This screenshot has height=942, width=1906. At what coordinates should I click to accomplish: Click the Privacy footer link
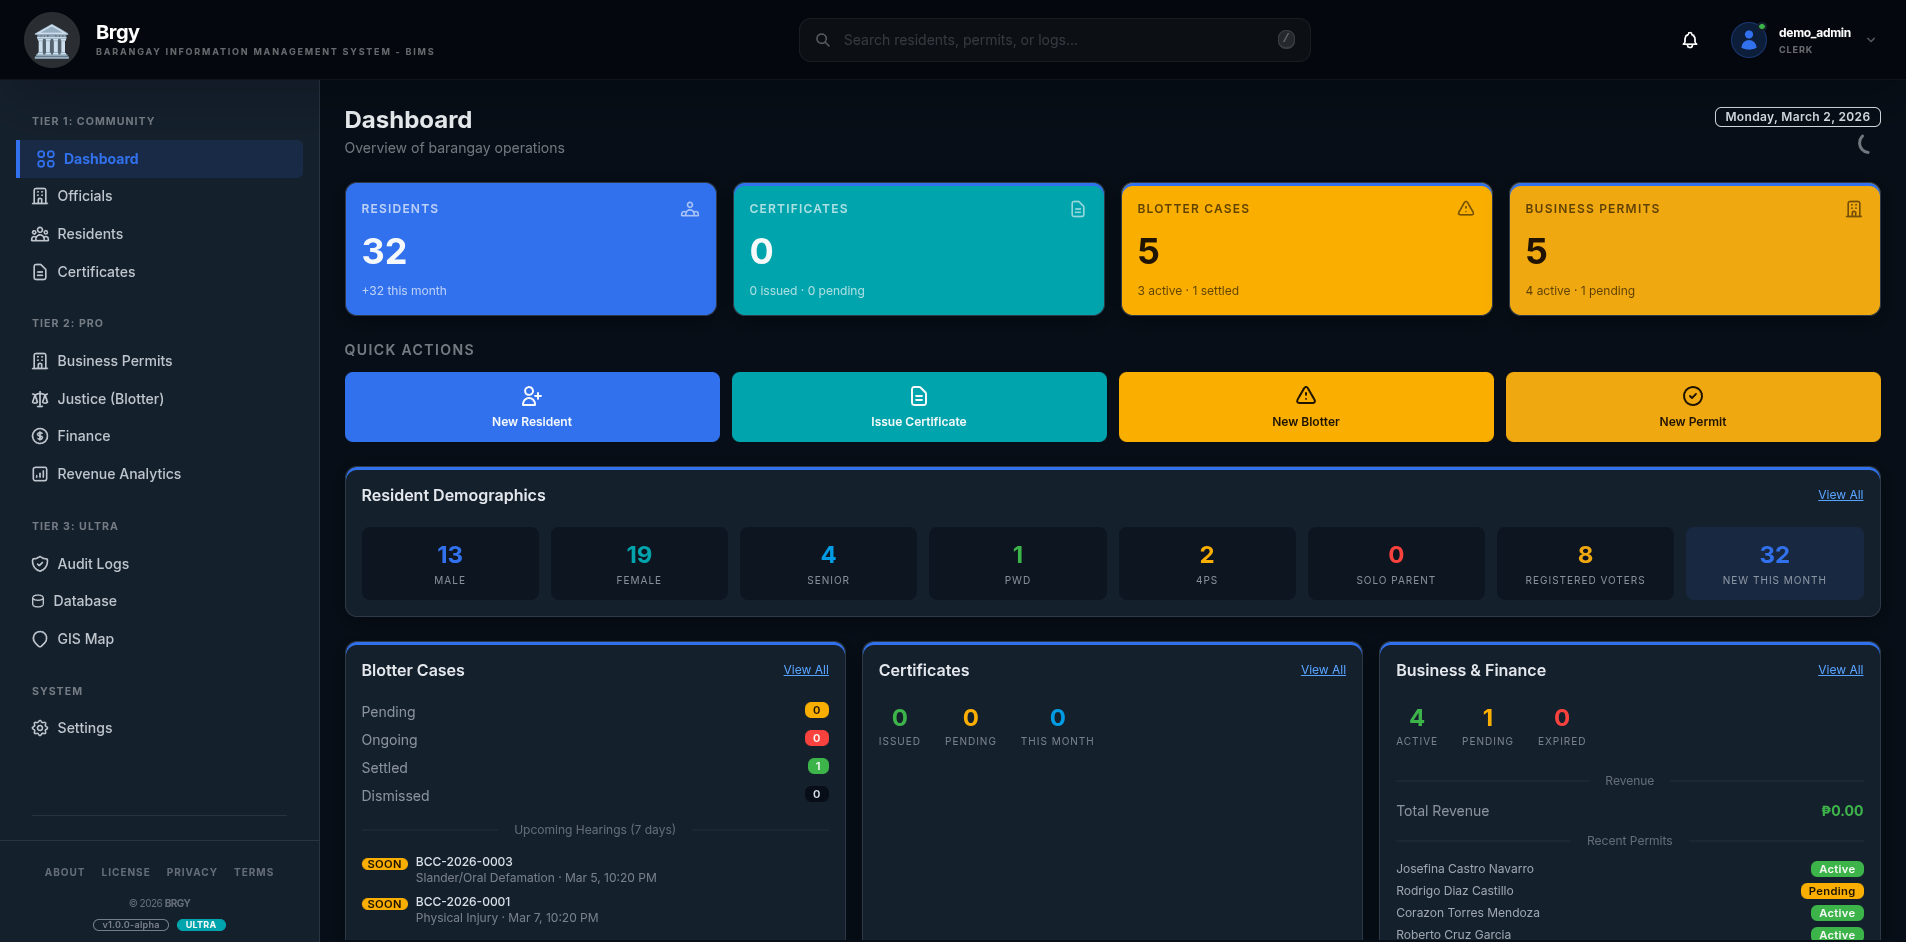192,873
